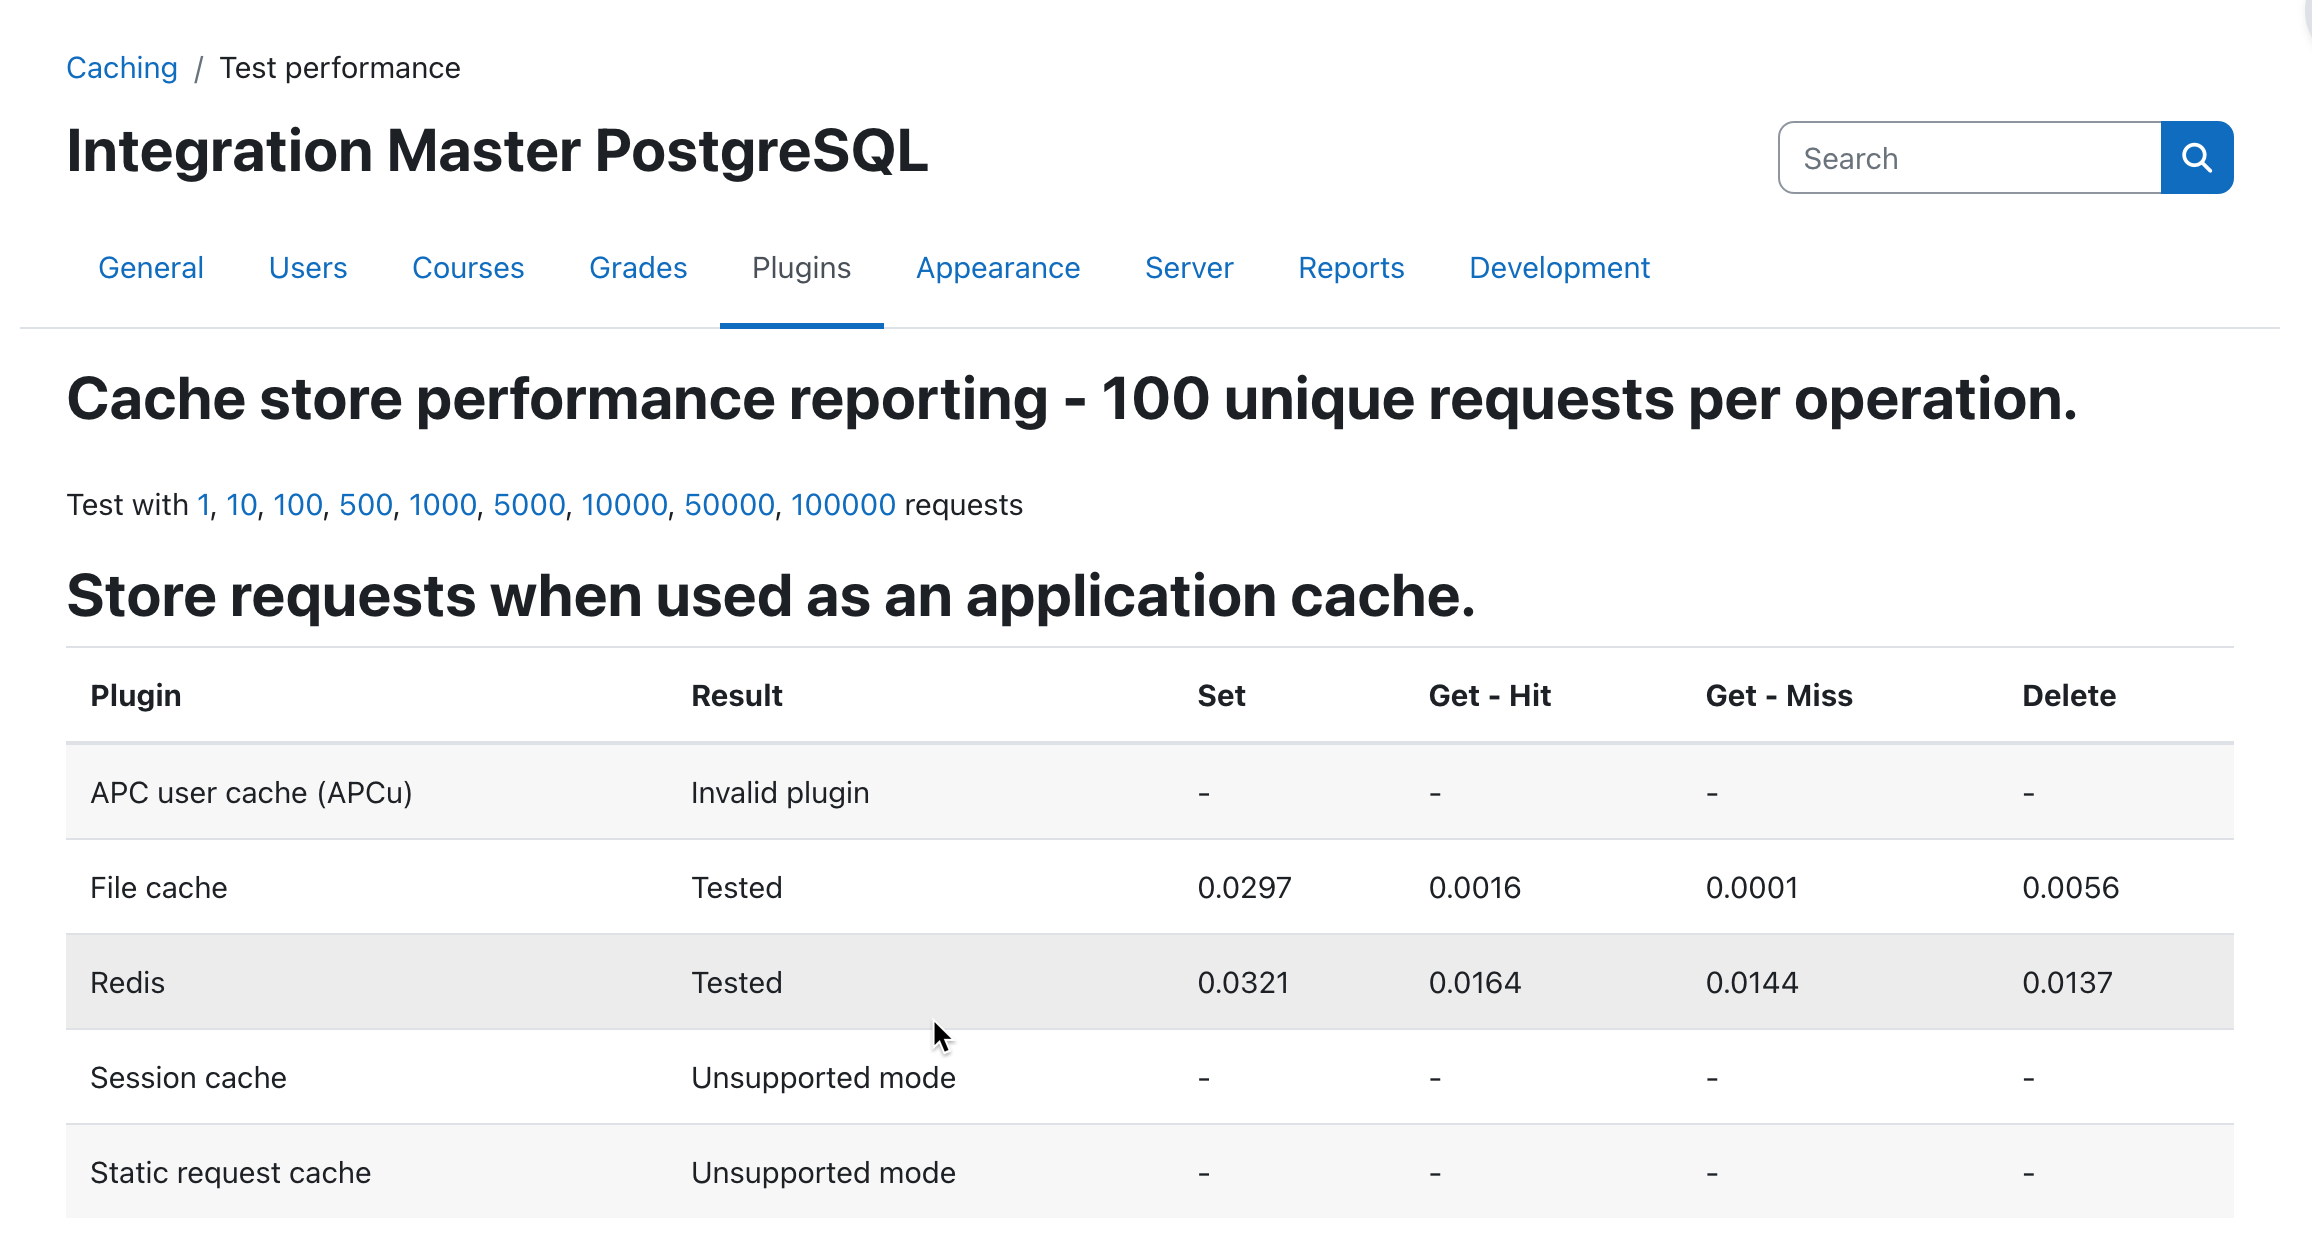Select the File cache plugin cell

click(x=159, y=888)
